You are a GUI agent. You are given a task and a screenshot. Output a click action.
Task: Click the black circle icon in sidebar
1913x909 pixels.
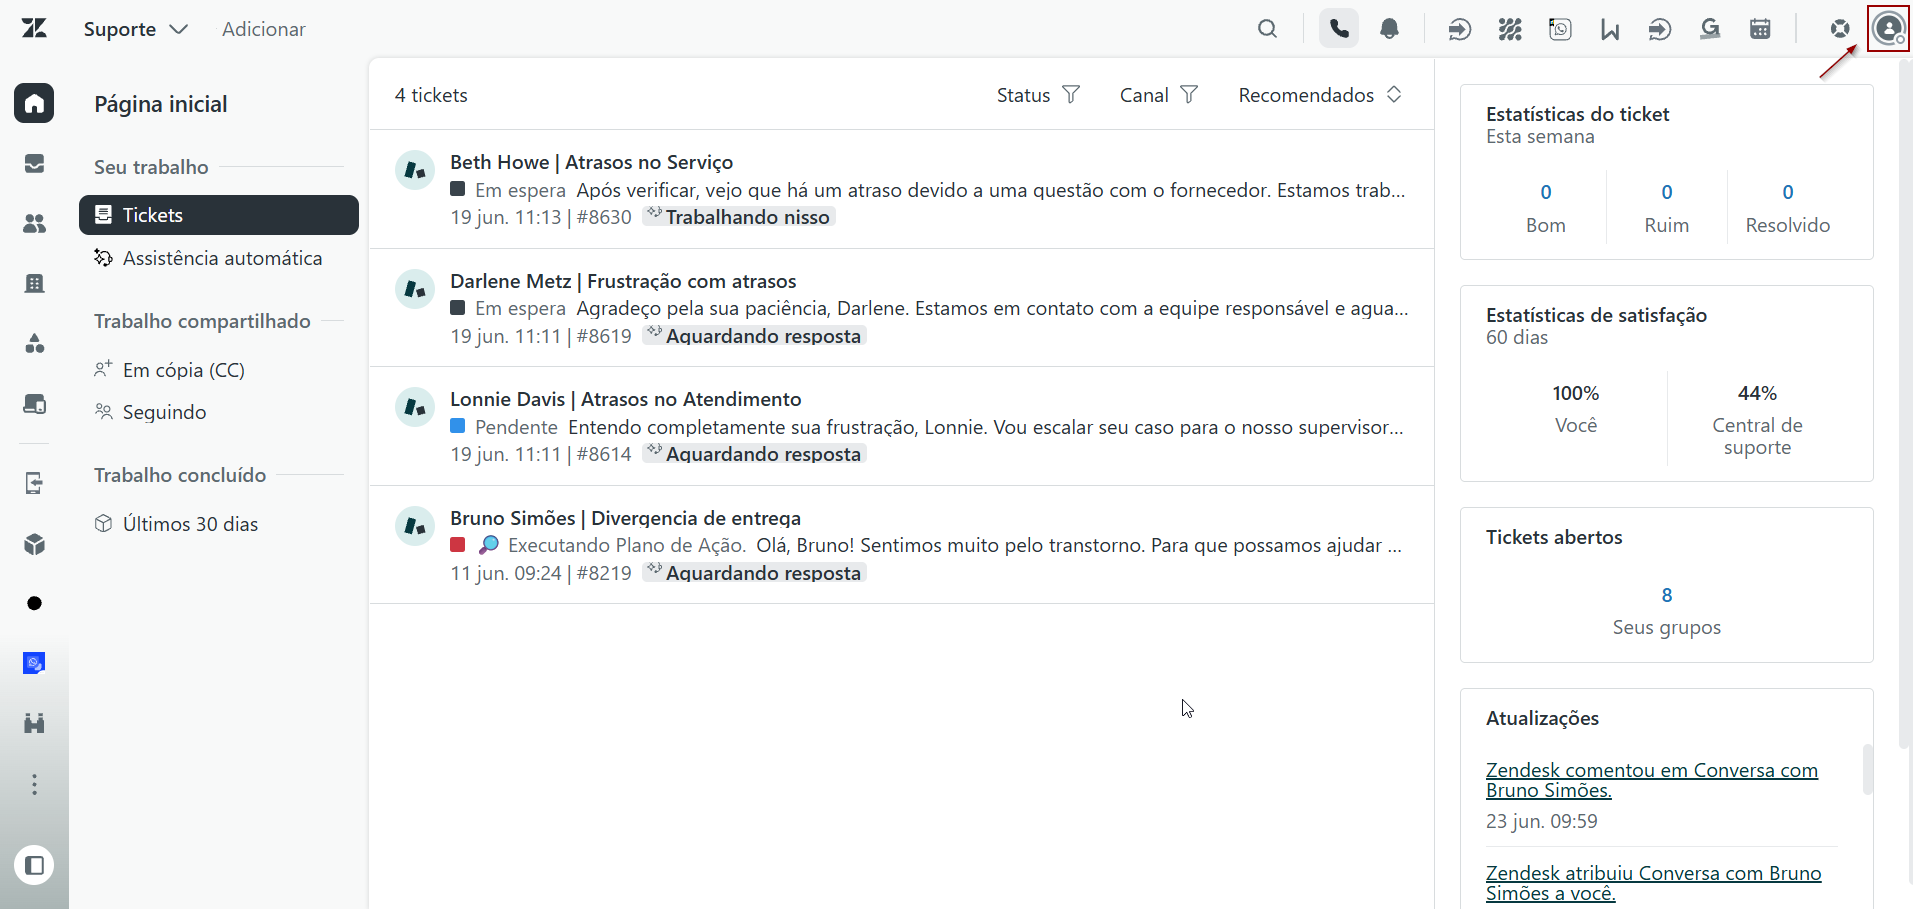(x=34, y=603)
